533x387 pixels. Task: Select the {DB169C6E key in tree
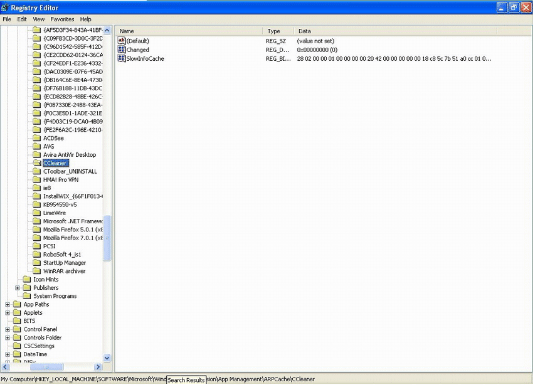(x=73, y=80)
